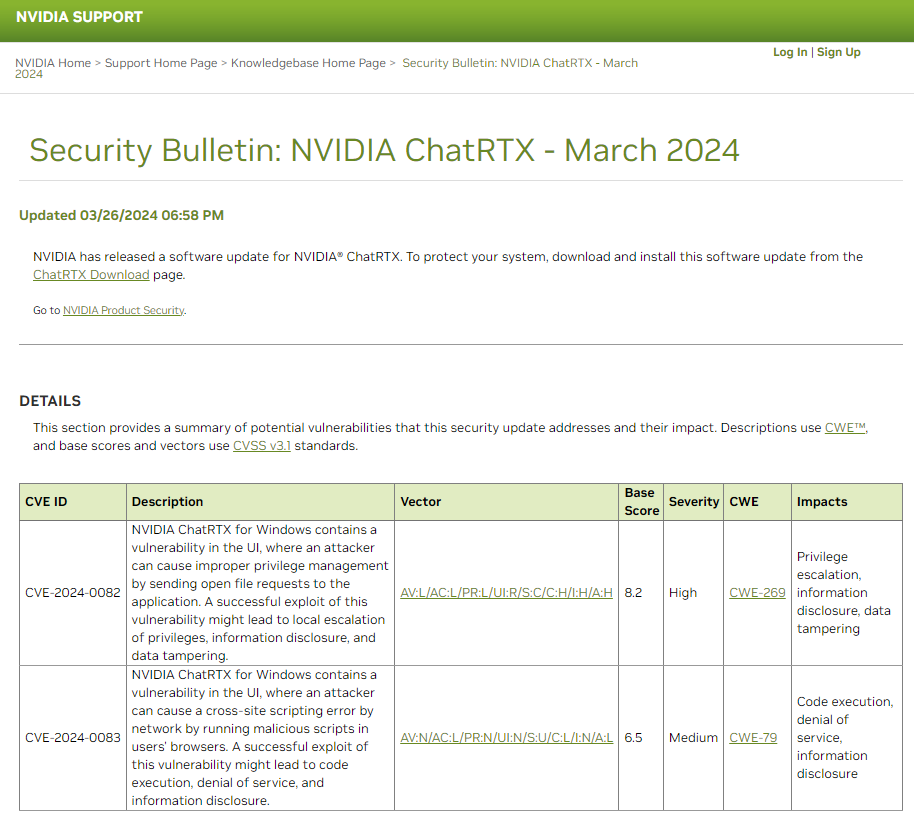Go to NVIDIA Home breadcrumb
Image resolution: width=914 pixels, height=821 pixels.
click(x=53, y=63)
